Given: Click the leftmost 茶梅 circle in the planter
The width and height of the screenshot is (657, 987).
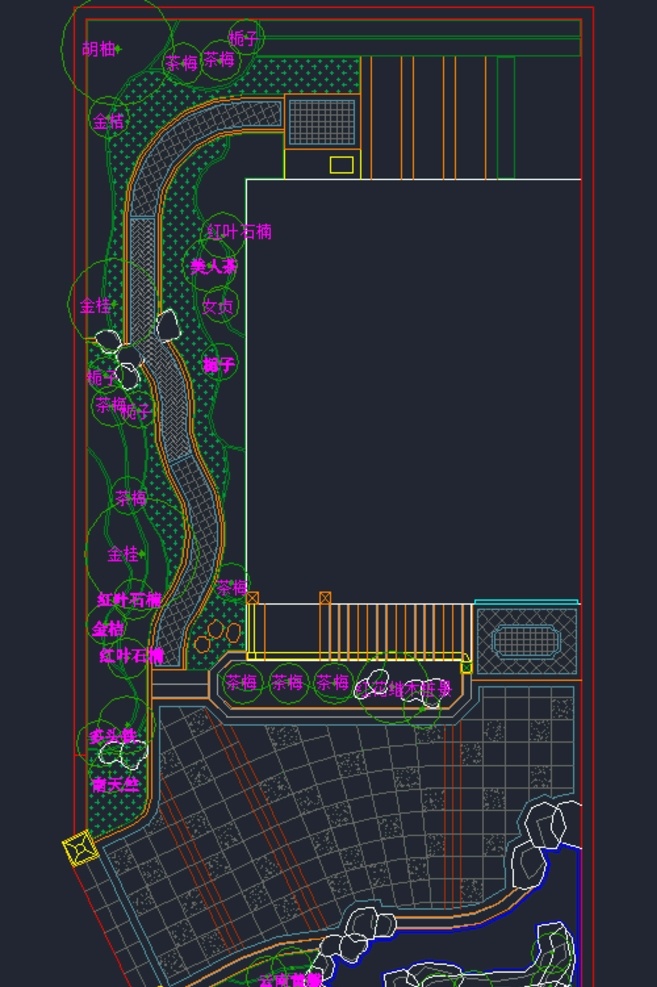Looking at the screenshot, I should [242, 682].
